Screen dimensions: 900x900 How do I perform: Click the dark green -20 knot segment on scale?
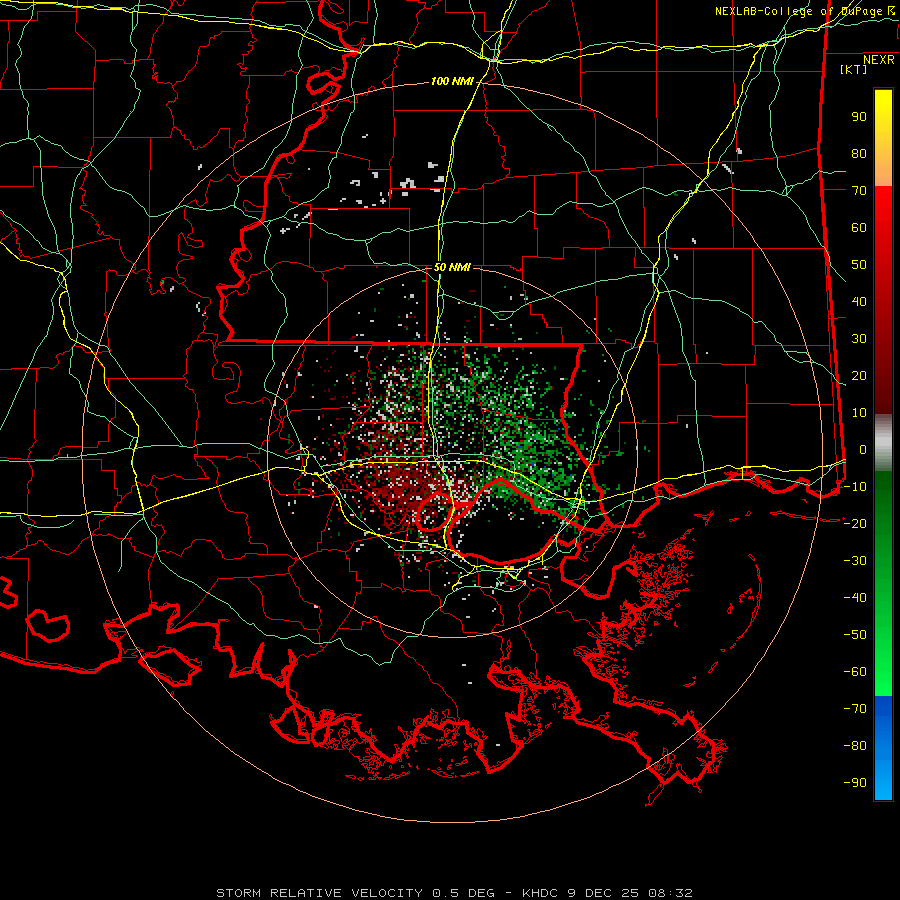coord(883,523)
